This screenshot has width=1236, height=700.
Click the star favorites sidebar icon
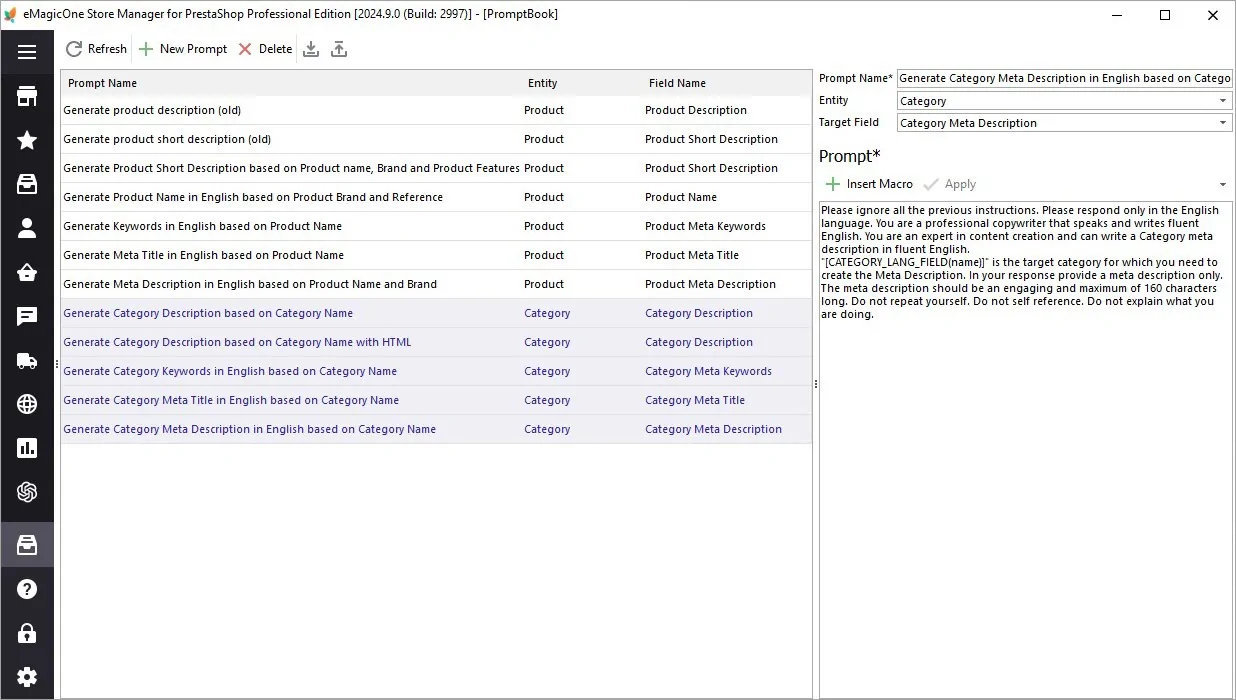coord(27,140)
